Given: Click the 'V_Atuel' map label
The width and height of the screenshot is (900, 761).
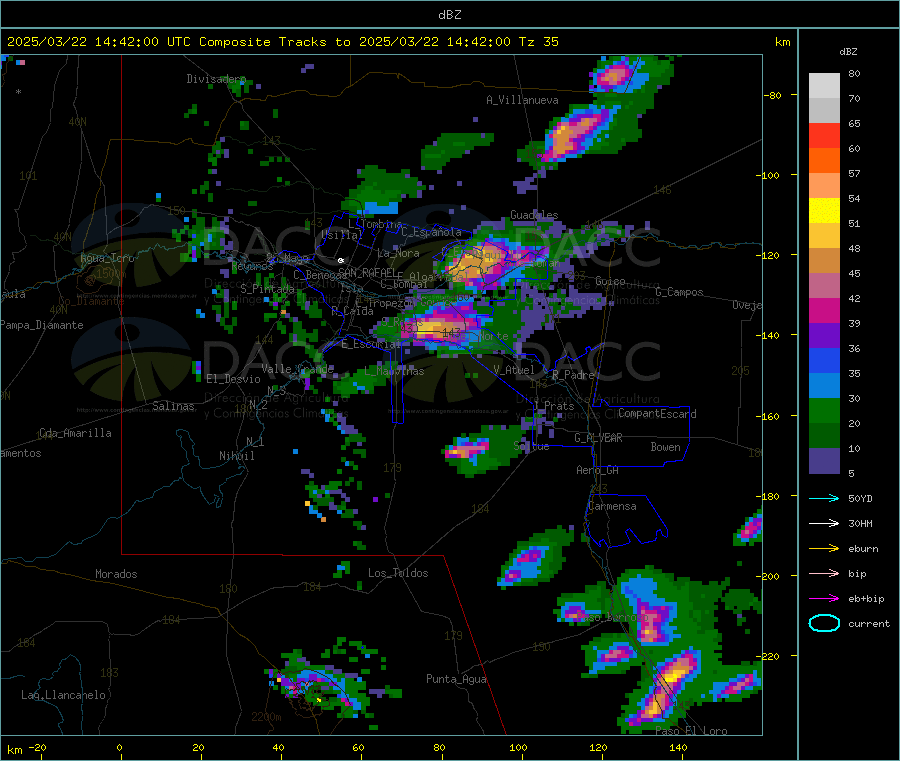Looking at the screenshot, I should click(514, 370).
